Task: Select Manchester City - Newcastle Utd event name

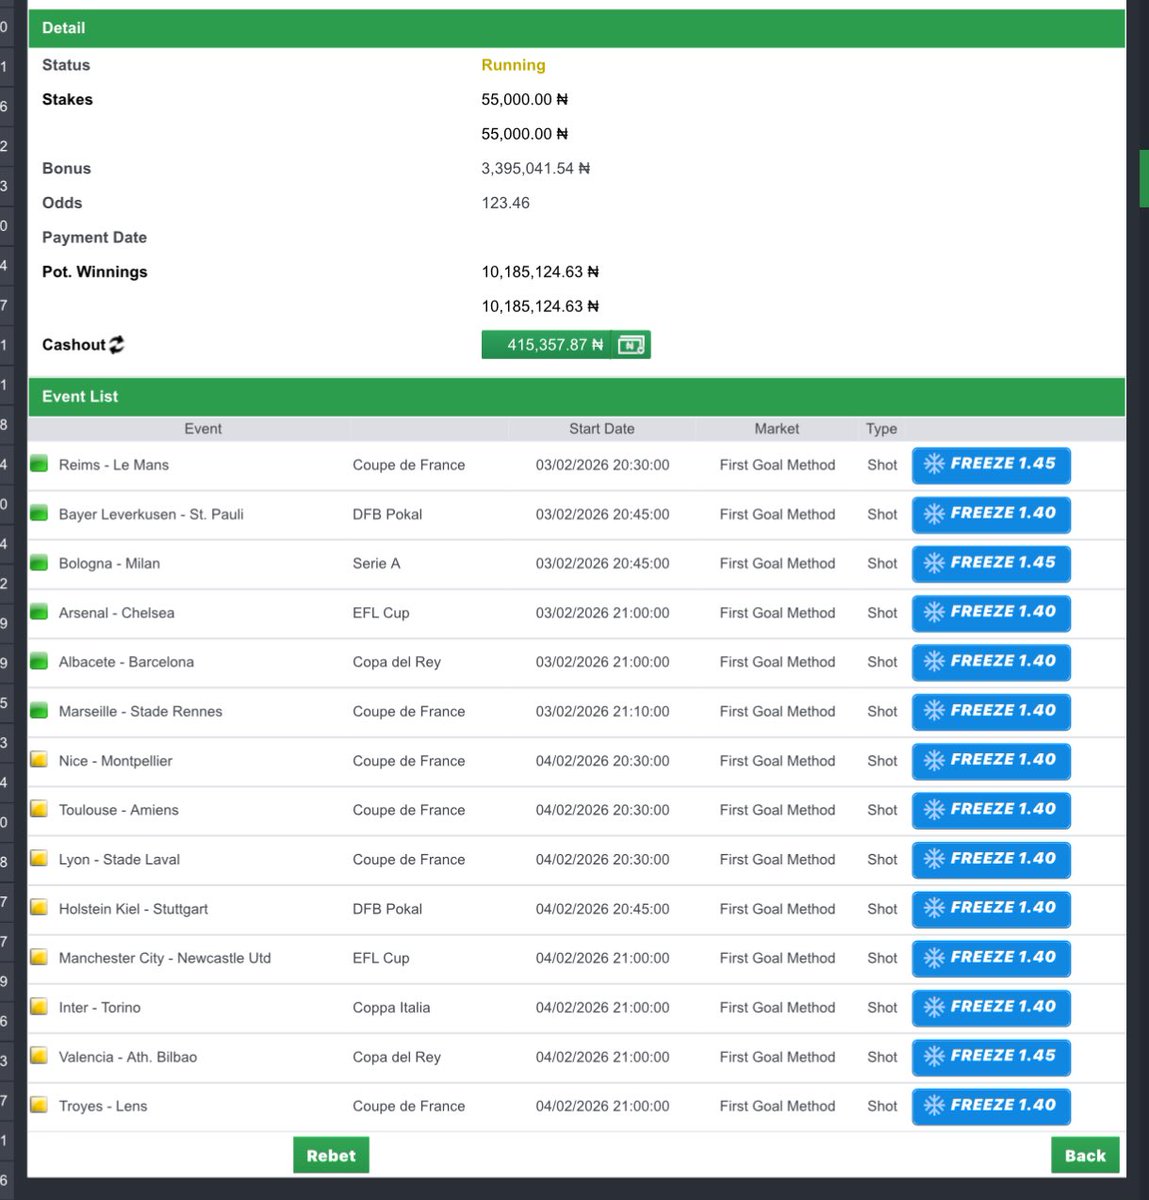Action: pyautogui.click(x=165, y=958)
